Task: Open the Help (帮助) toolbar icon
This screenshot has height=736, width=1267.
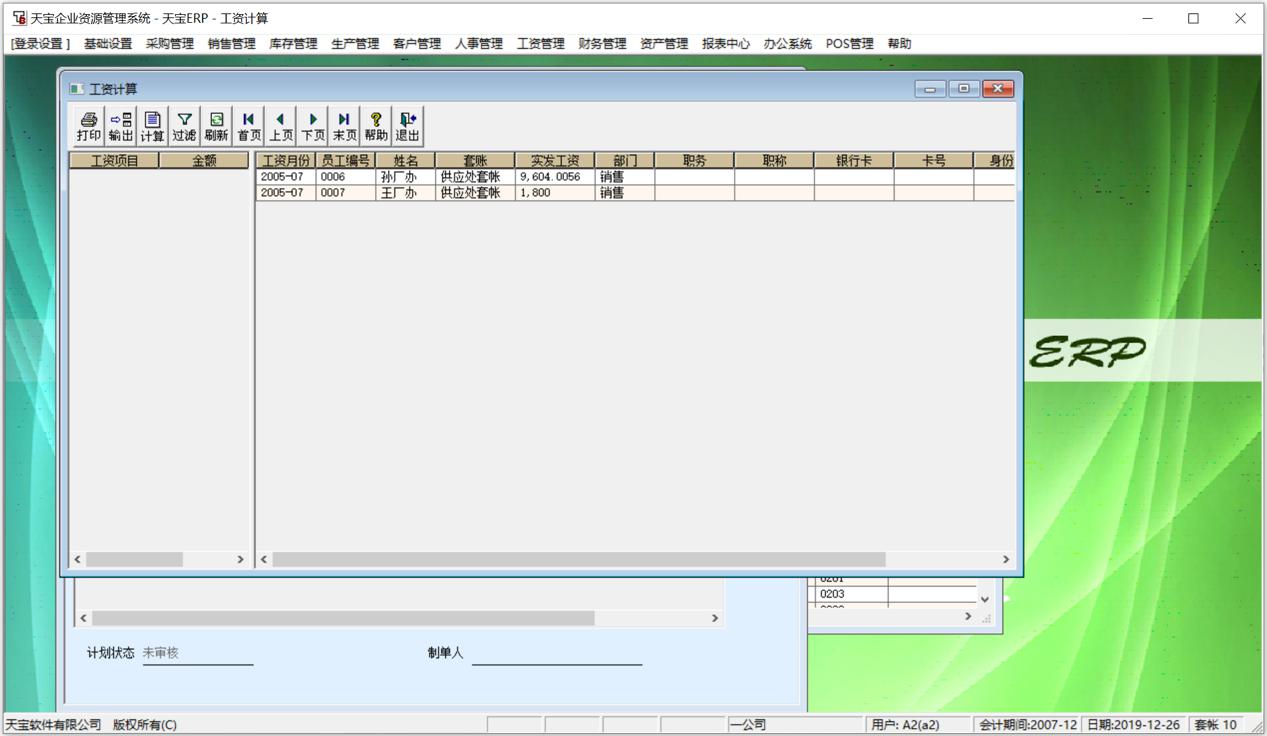Action: tap(376, 126)
